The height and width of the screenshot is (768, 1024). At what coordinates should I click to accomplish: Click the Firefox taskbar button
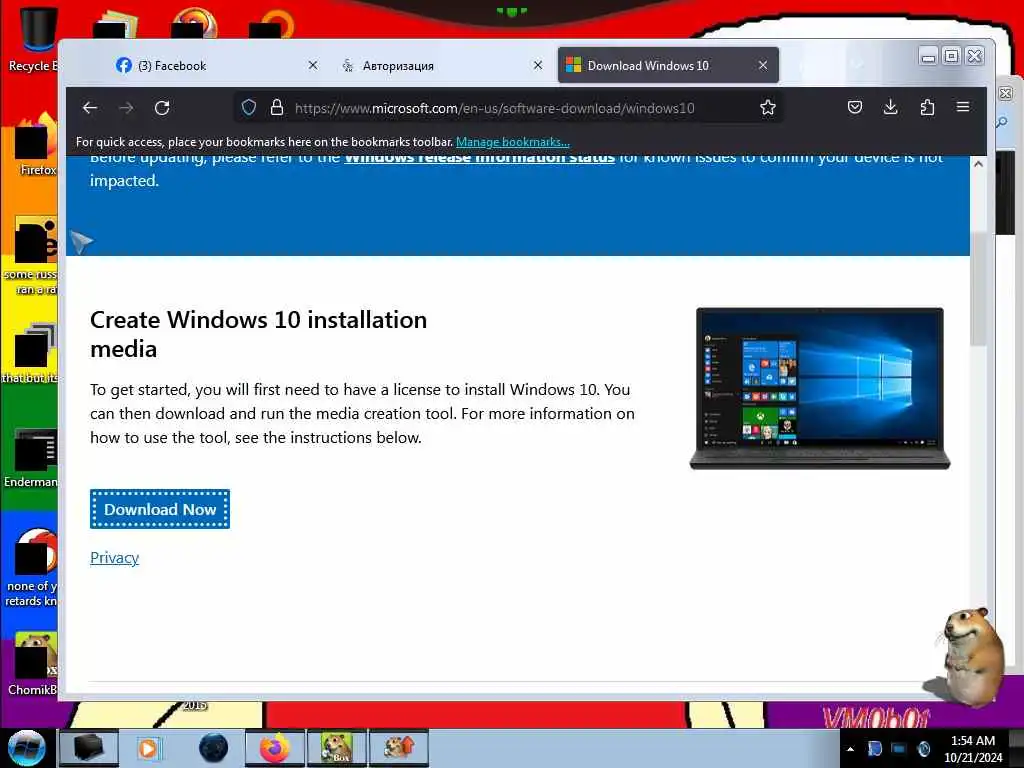[275, 748]
